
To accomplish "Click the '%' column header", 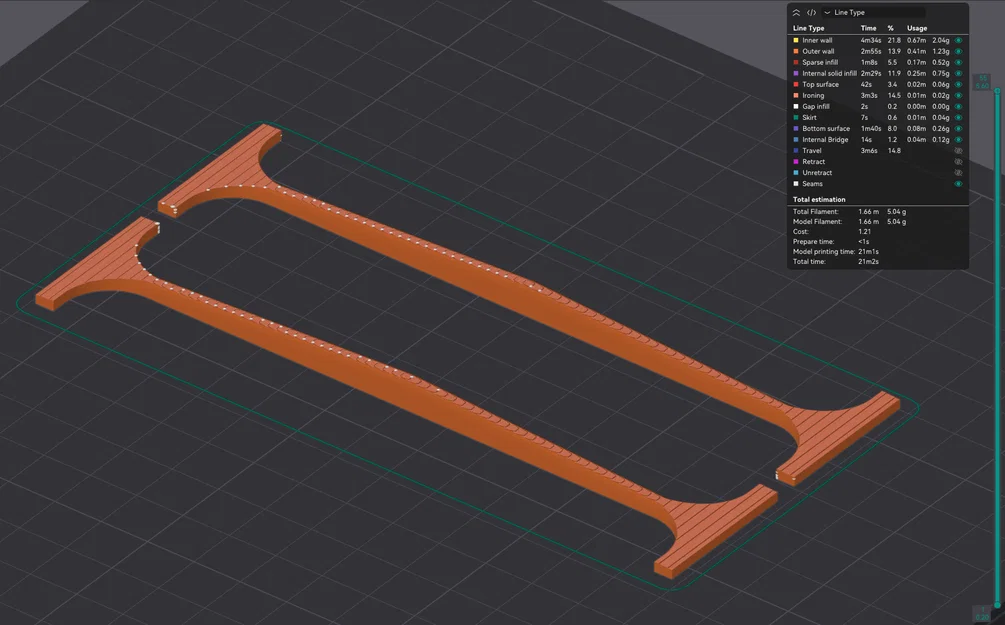I will (890, 28).
